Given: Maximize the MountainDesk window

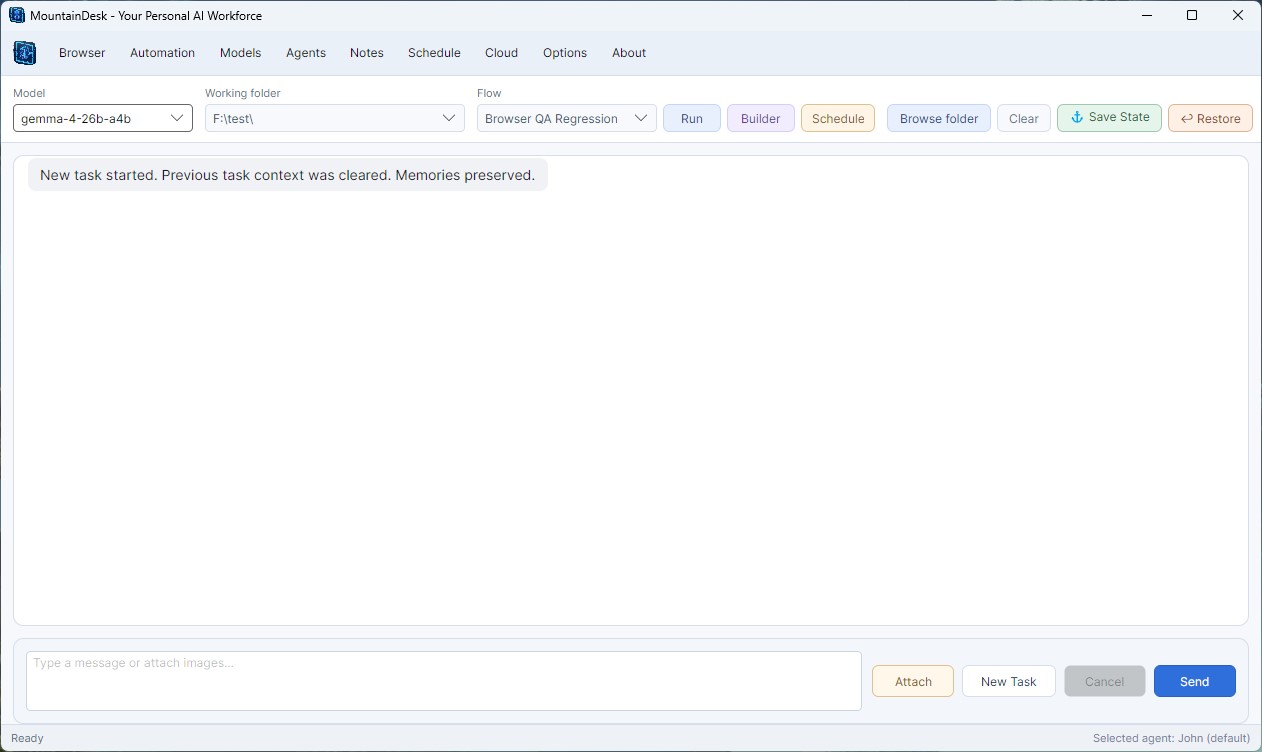Looking at the screenshot, I should 1192,15.
